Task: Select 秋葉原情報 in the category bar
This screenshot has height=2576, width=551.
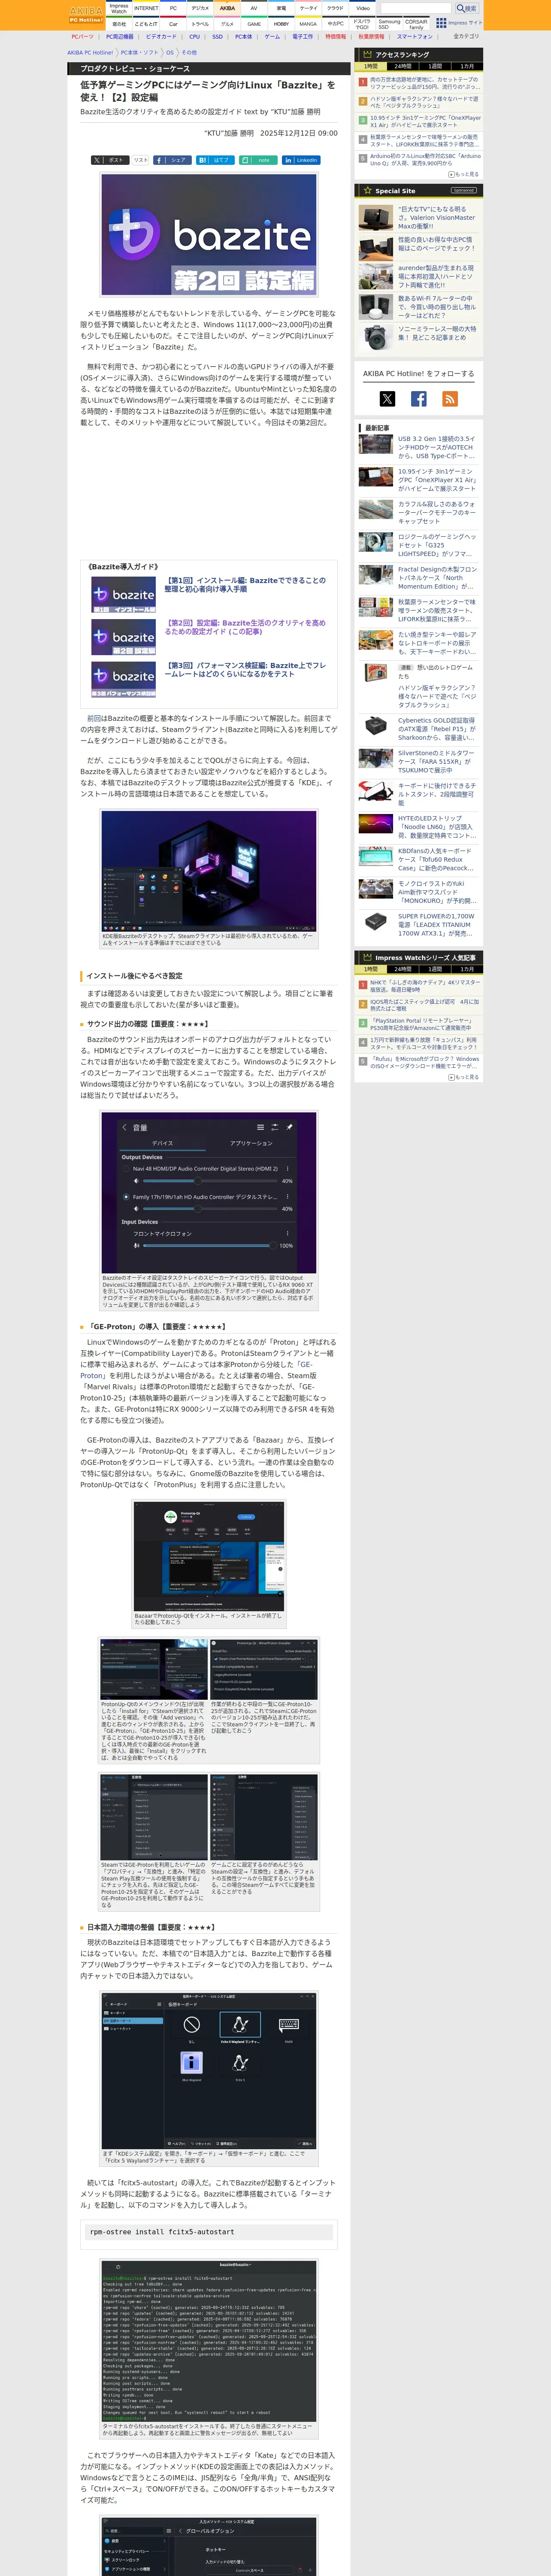Action: point(371,36)
